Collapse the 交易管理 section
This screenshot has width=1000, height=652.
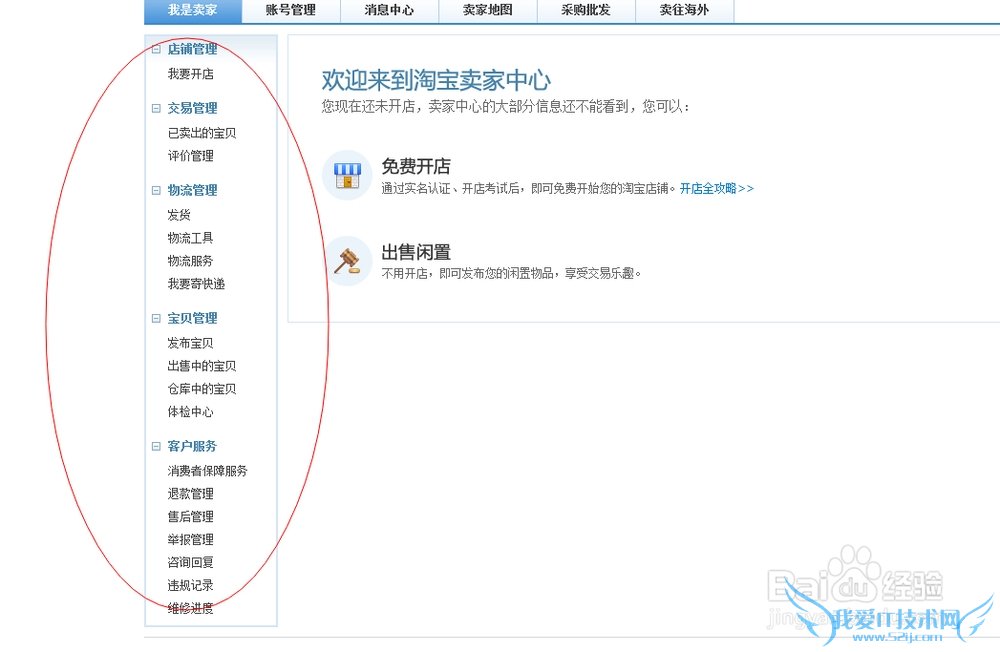pyautogui.click(x=156, y=108)
